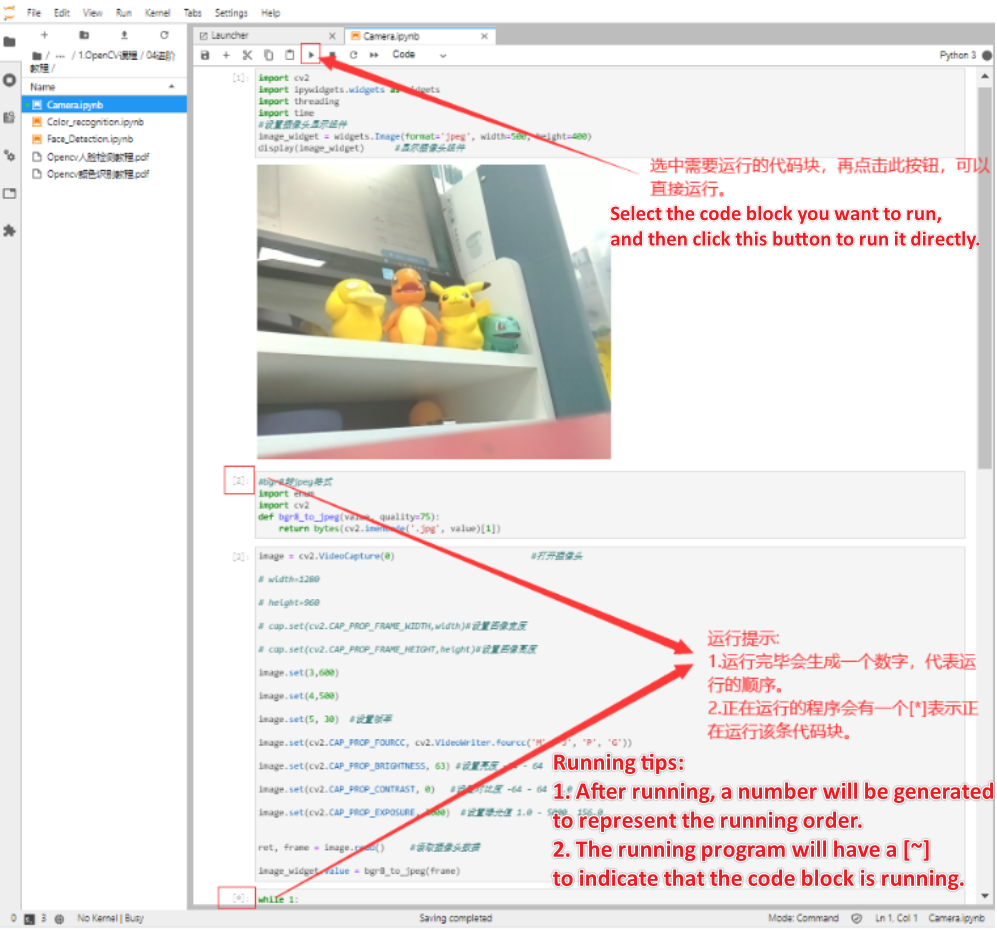The image size is (997, 933).
Task: Open the Extension Manager puzzle icon
Action: 10,230
